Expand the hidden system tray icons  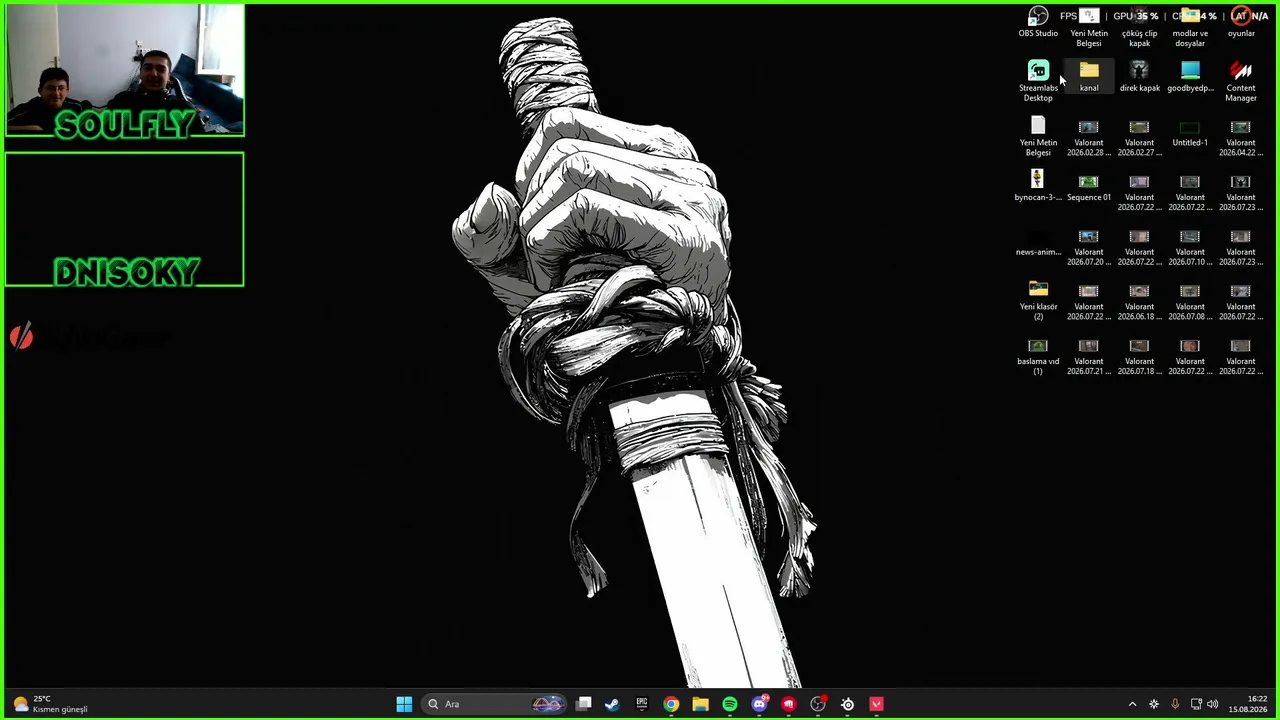click(x=1132, y=704)
